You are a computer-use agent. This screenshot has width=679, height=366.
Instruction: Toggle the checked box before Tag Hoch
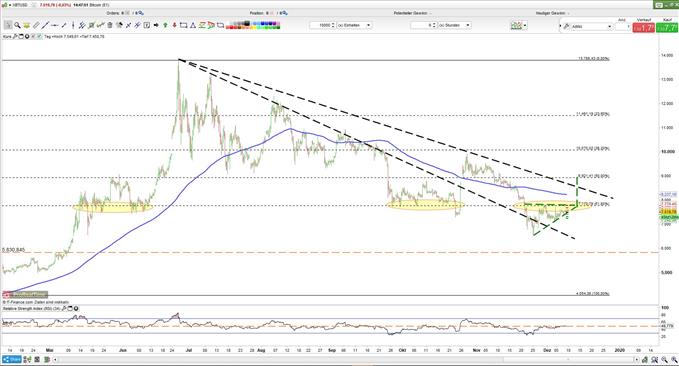pyautogui.click(x=39, y=36)
